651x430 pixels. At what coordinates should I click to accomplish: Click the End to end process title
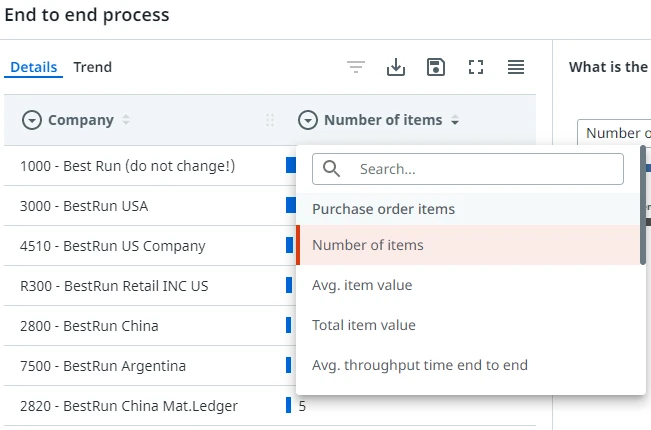87,15
